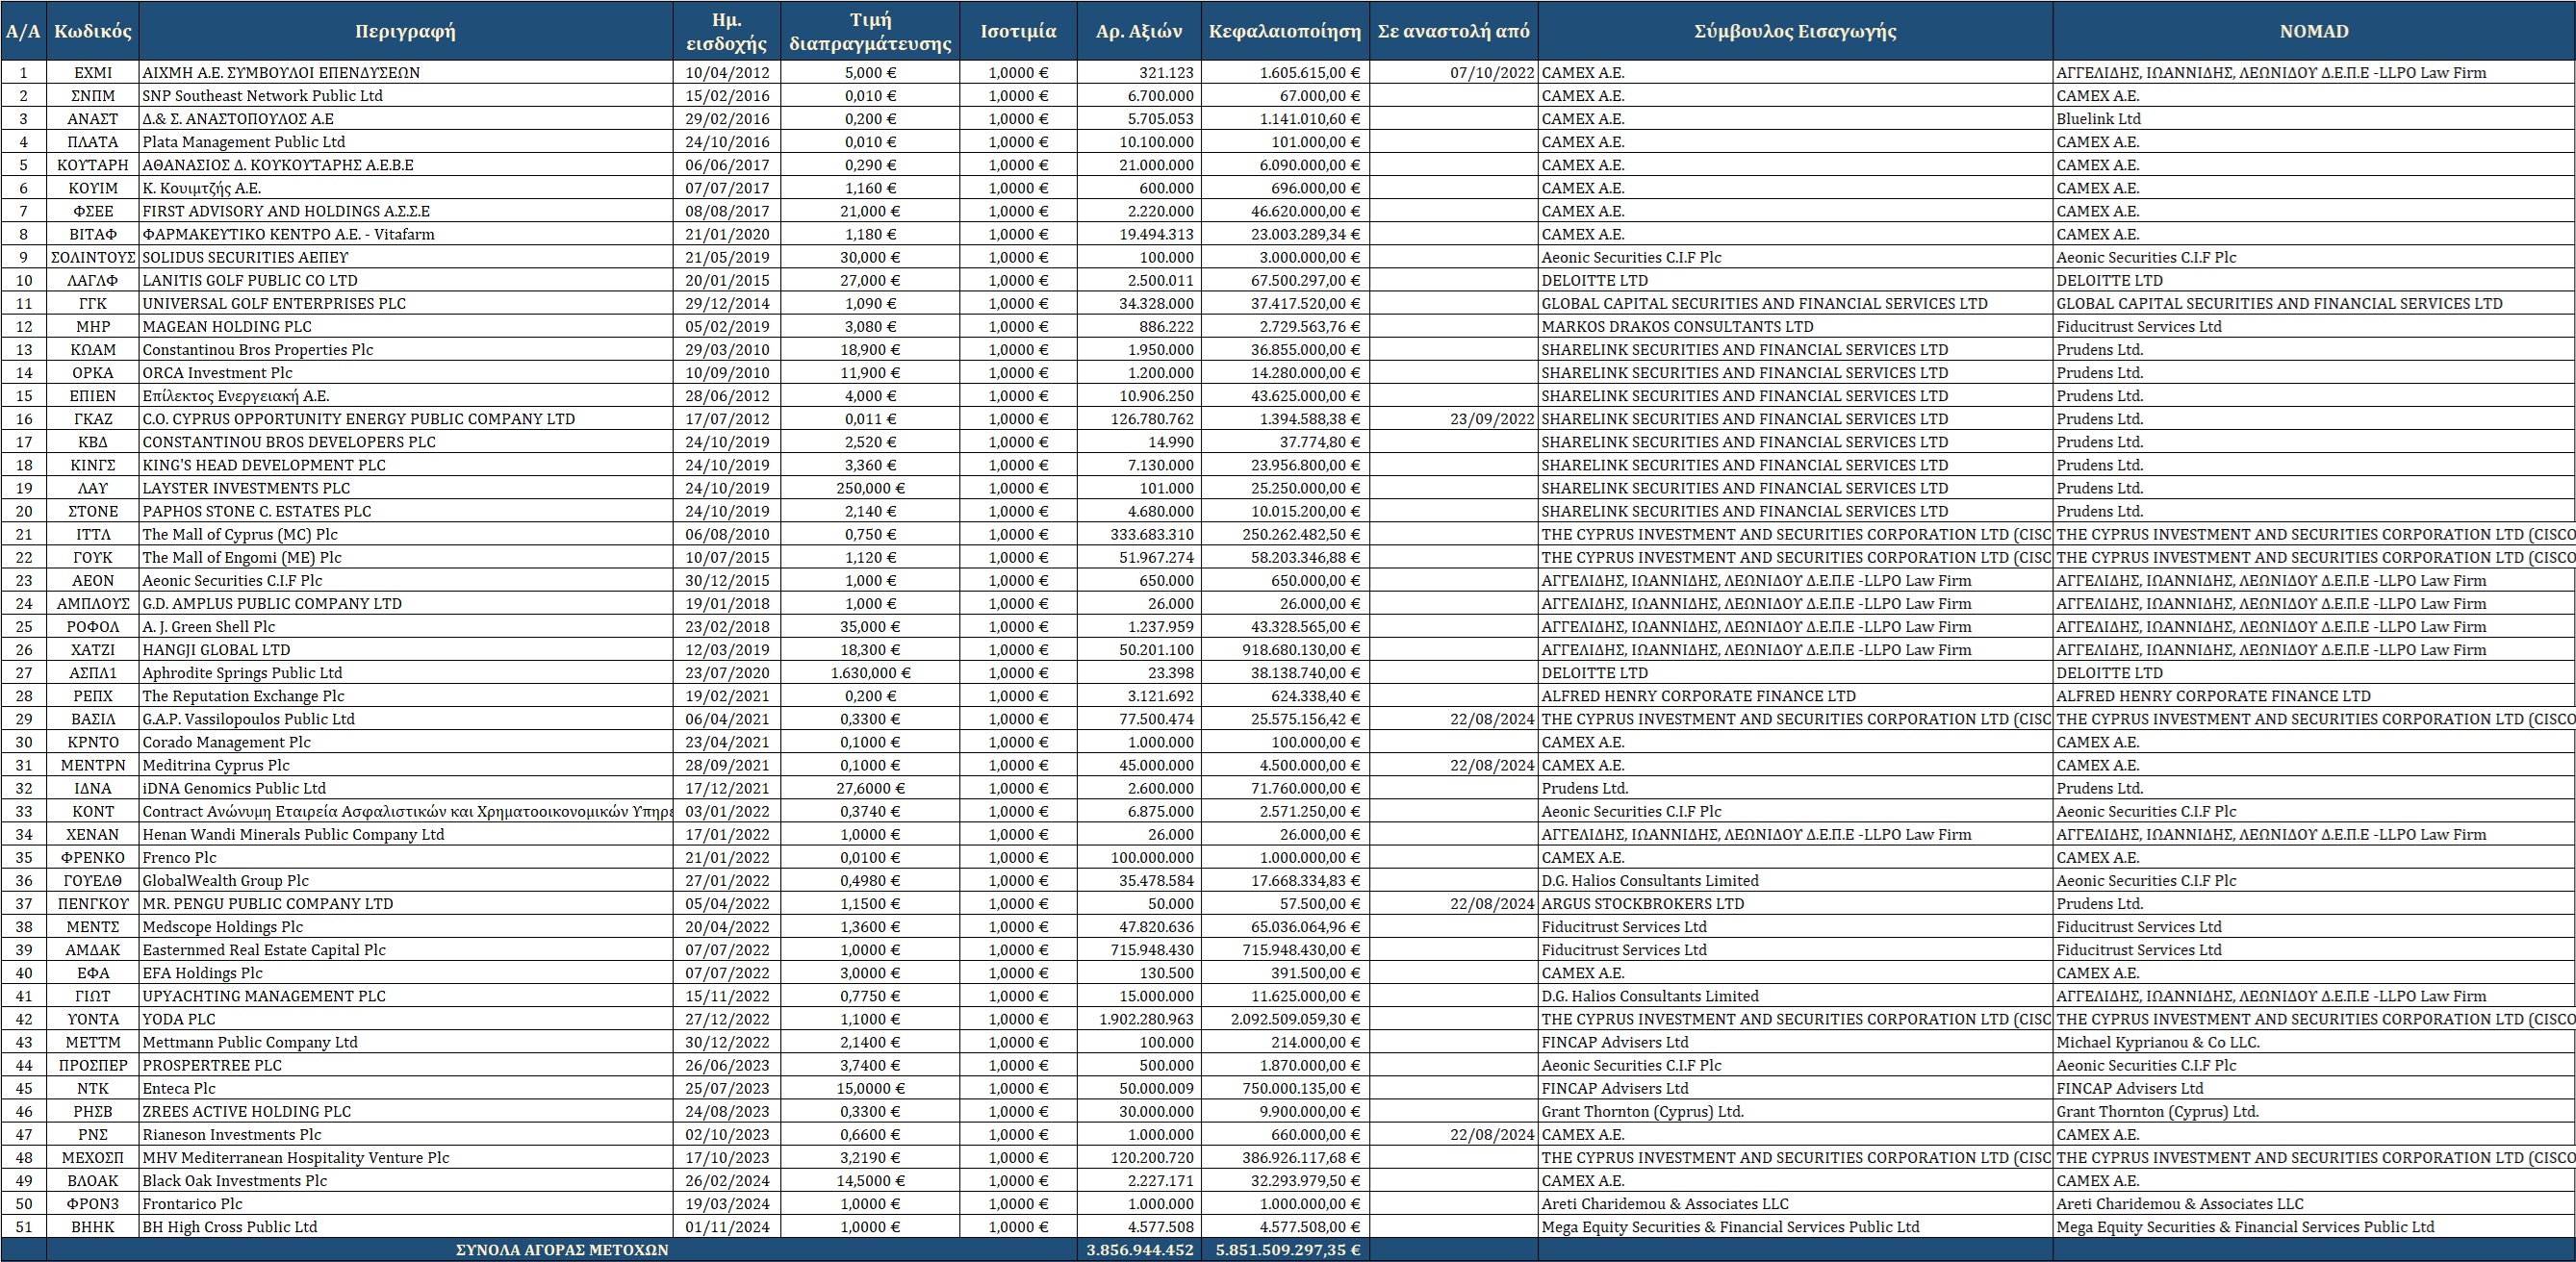Screen dimensions: 2576x1262
Task: Select the cell LANITIS GOLF PUBLIC CO LTD
Action: [x=405, y=281]
